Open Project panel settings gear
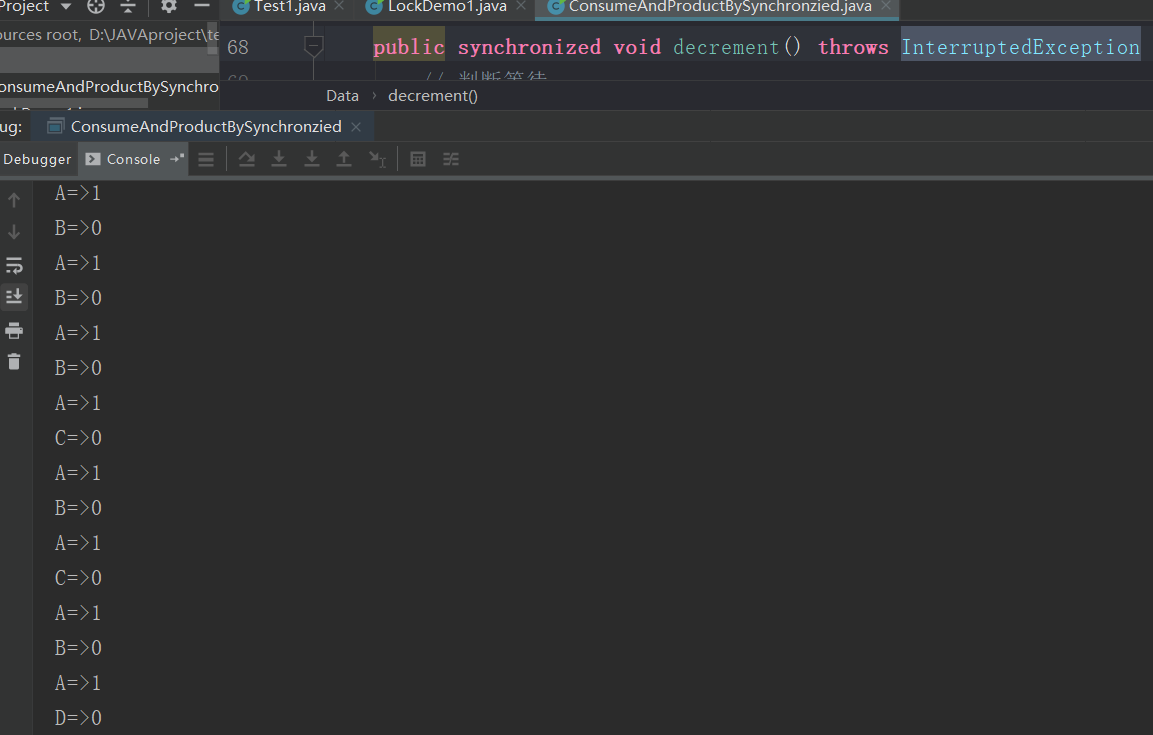This screenshot has width=1153, height=735. [x=169, y=7]
